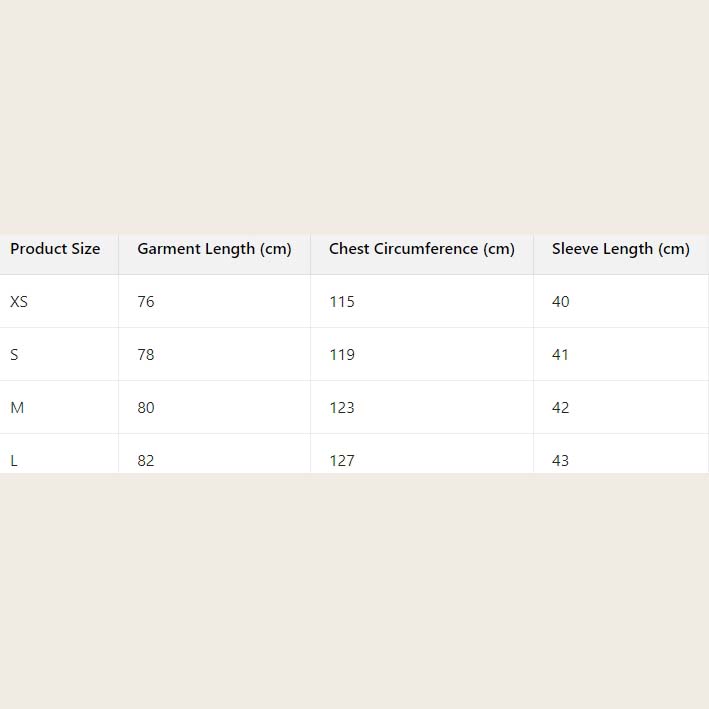Click garment length value 80
The height and width of the screenshot is (709, 709).
tap(146, 408)
